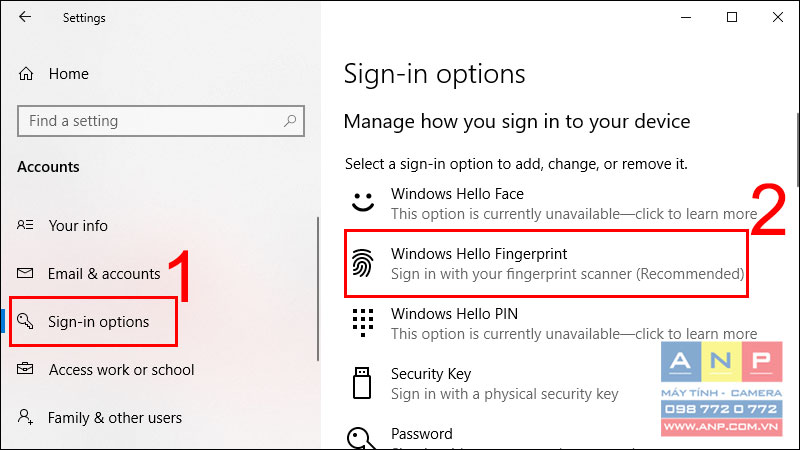This screenshot has width=800, height=450.
Task: Click the Email & accounts envelope icon
Action: point(25,273)
